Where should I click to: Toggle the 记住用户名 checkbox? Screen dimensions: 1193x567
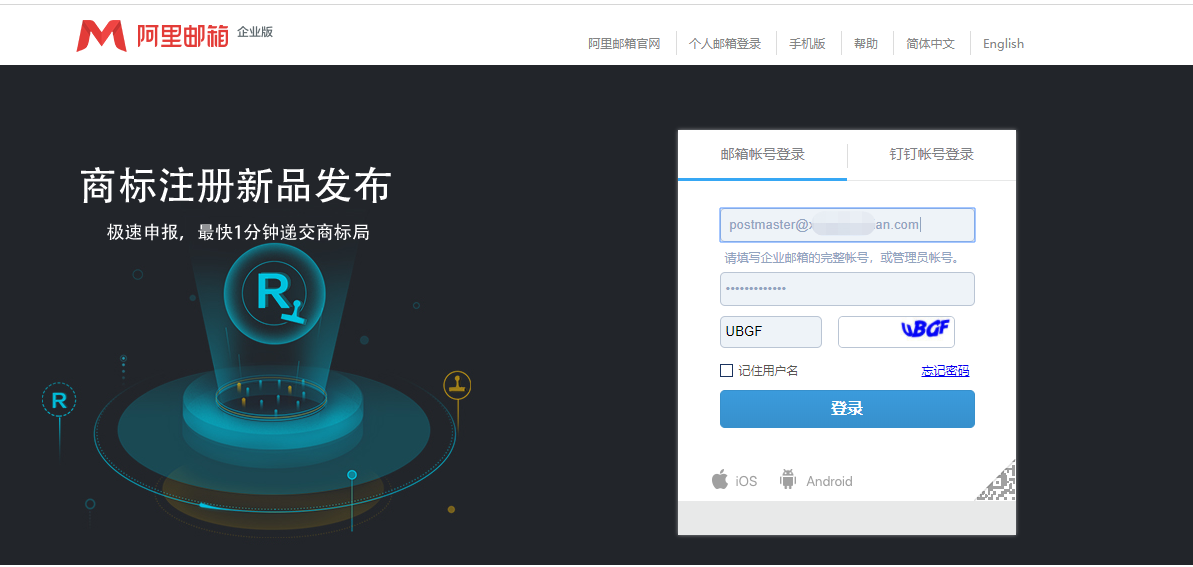tap(727, 371)
